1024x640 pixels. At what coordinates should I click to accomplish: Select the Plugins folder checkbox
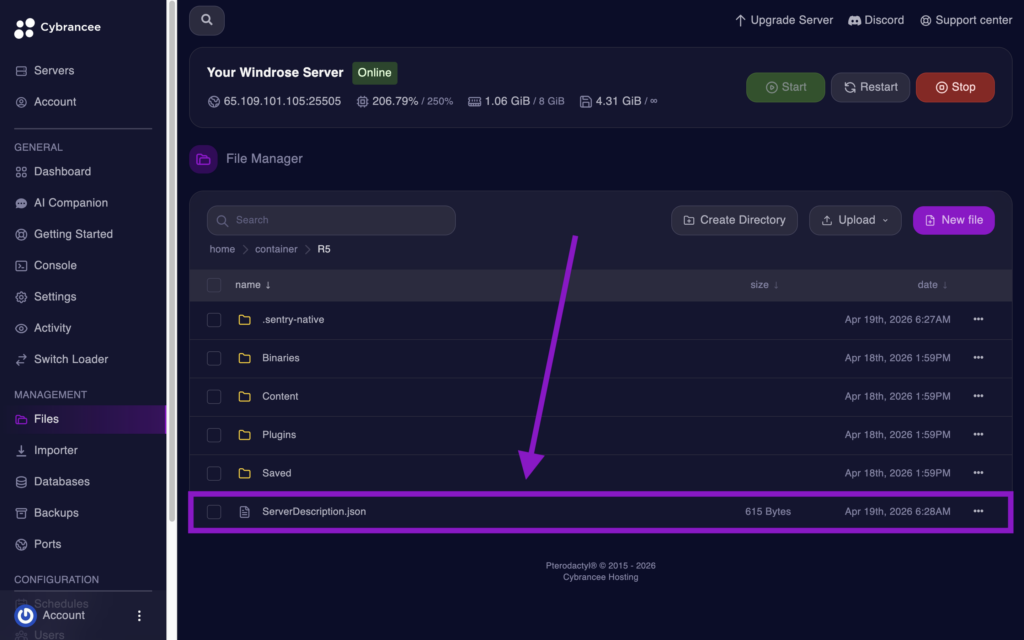pyautogui.click(x=214, y=434)
